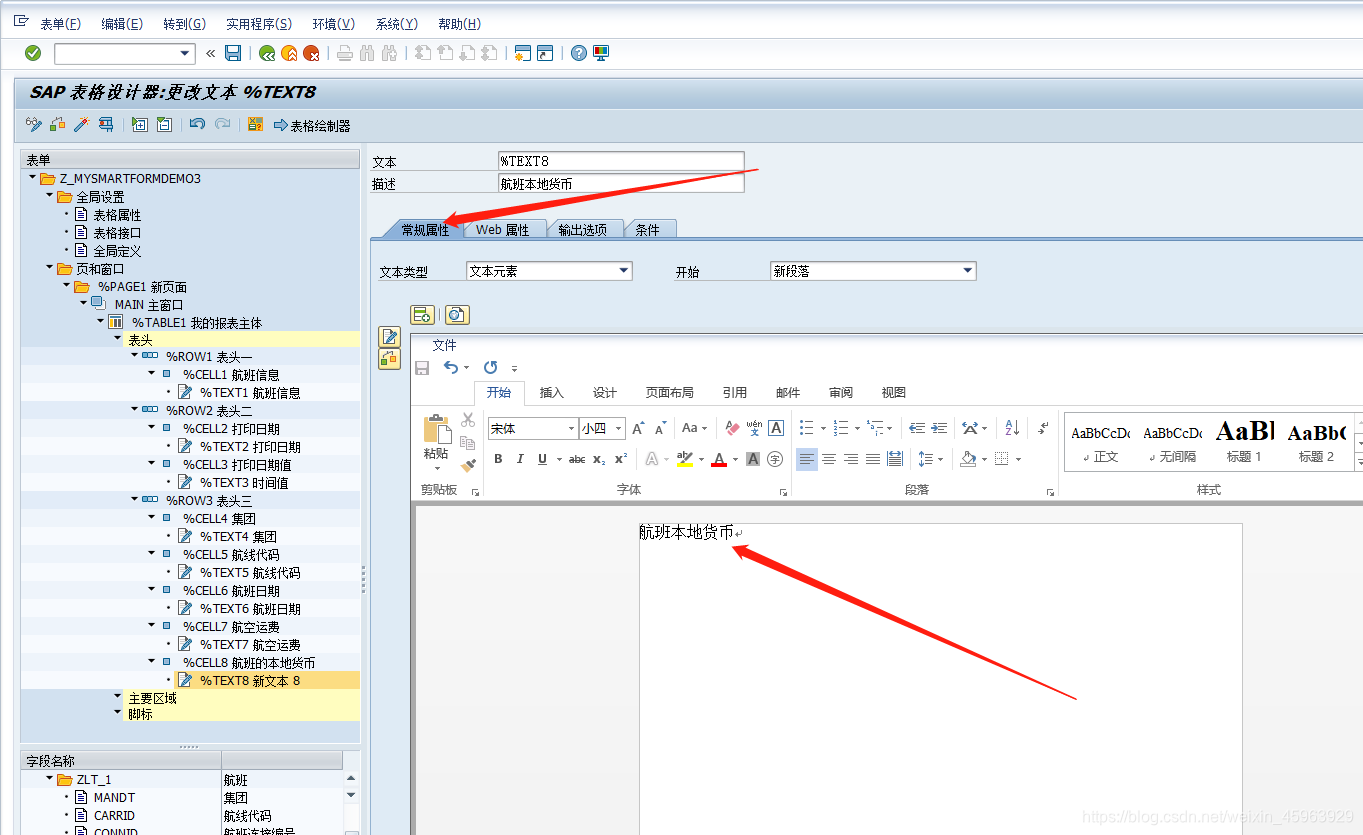Click the Save floppy disk icon in SAP toolbar

[233, 53]
